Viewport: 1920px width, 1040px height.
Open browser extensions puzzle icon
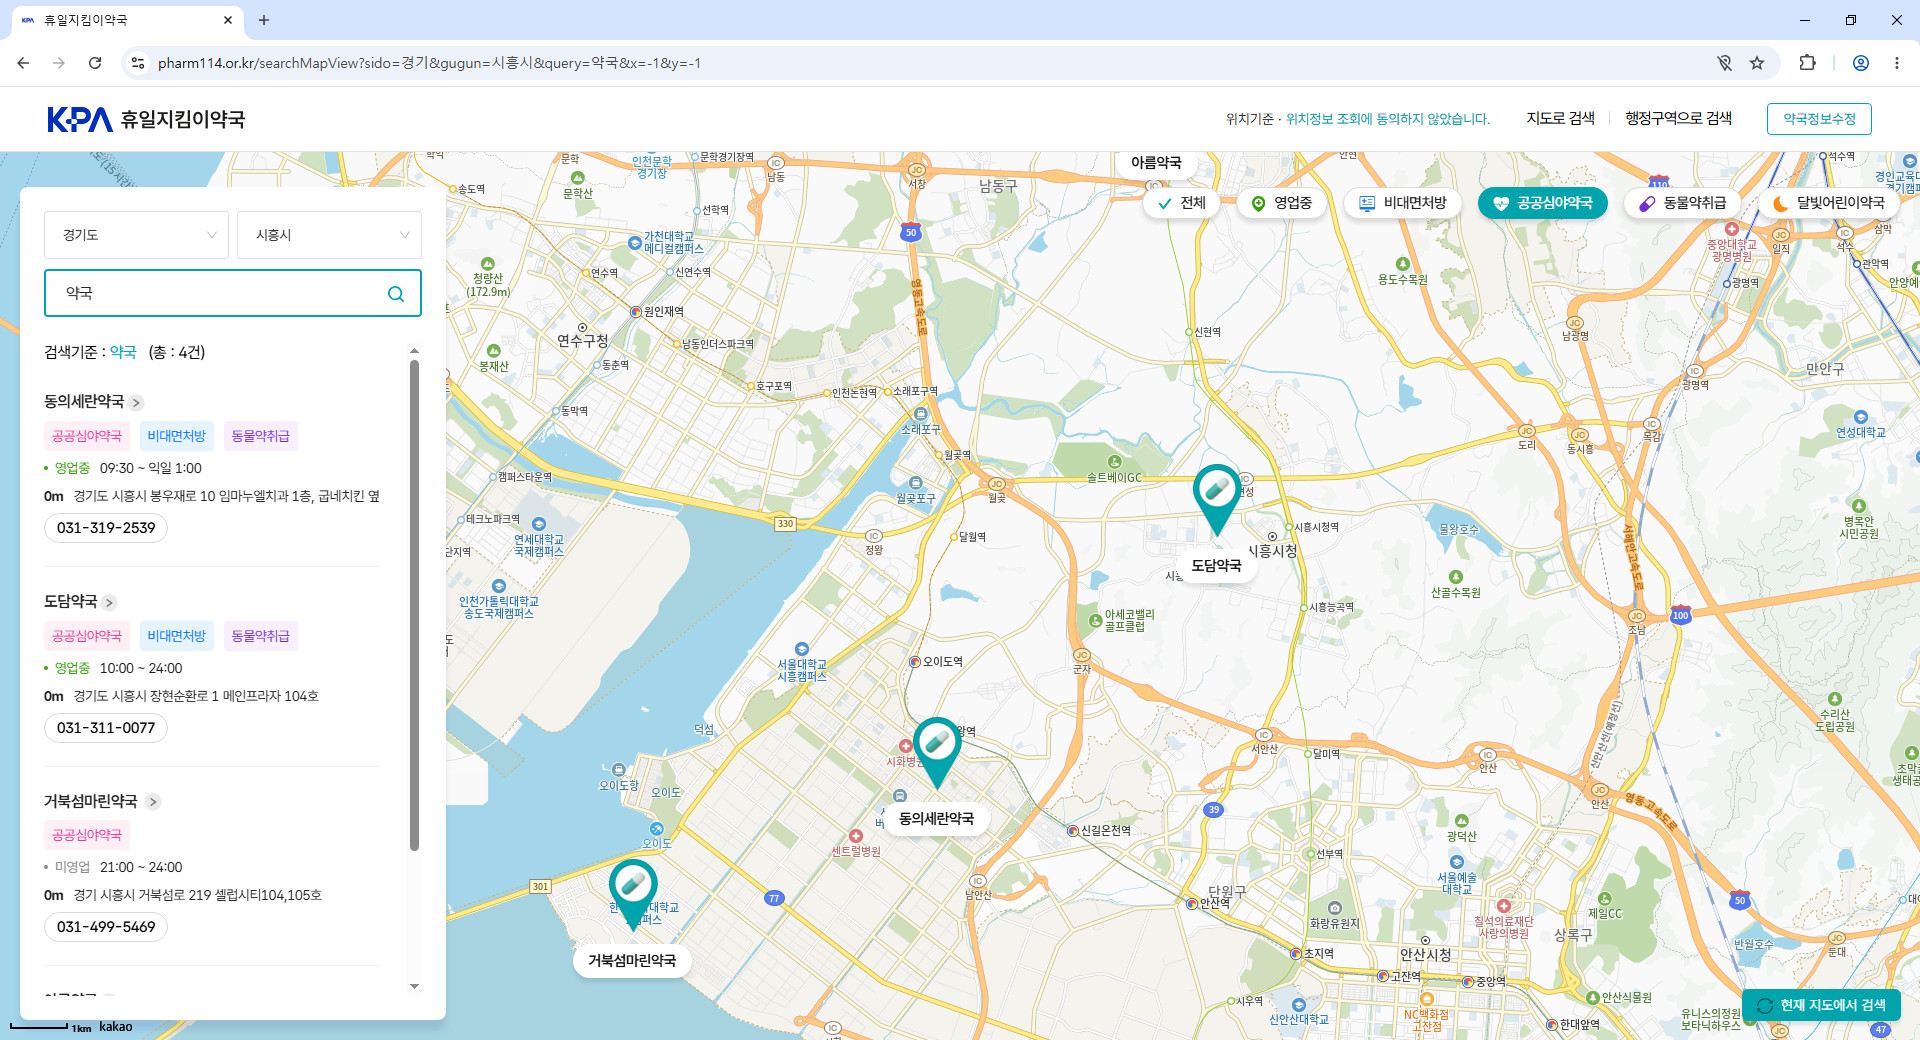[1807, 63]
